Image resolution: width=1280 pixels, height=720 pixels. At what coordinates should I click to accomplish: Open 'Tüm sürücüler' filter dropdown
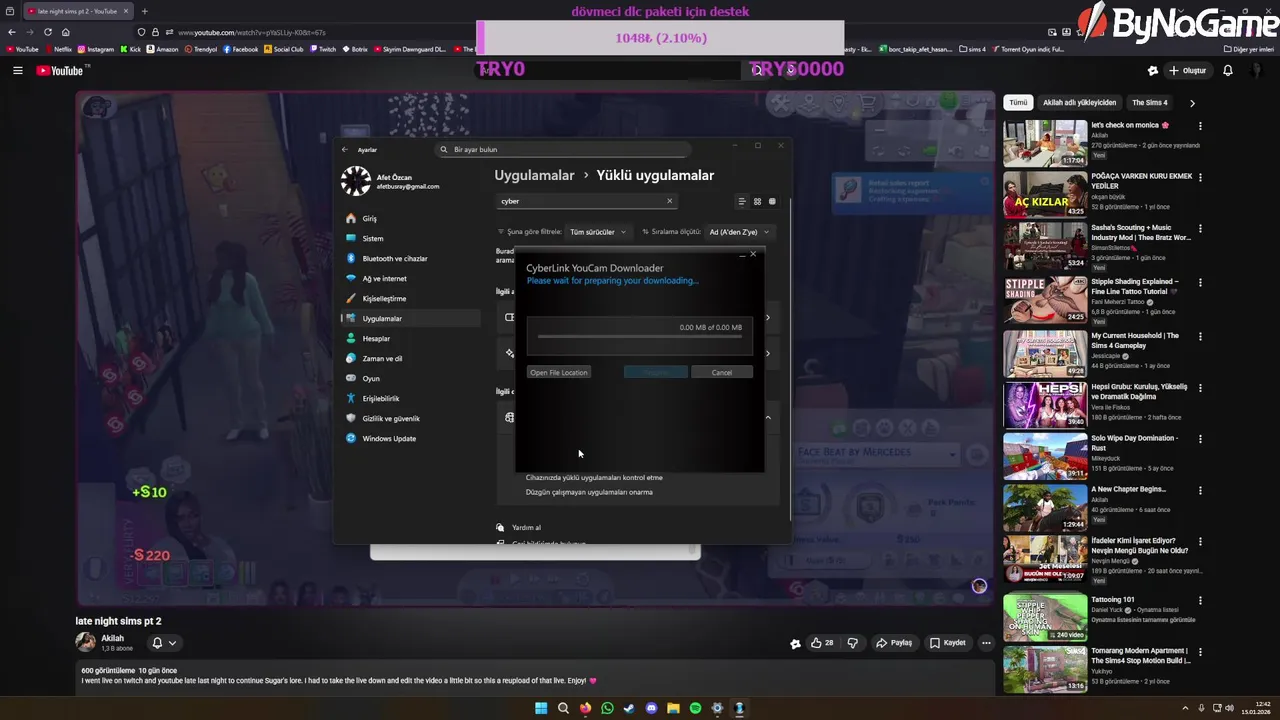pos(598,232)
